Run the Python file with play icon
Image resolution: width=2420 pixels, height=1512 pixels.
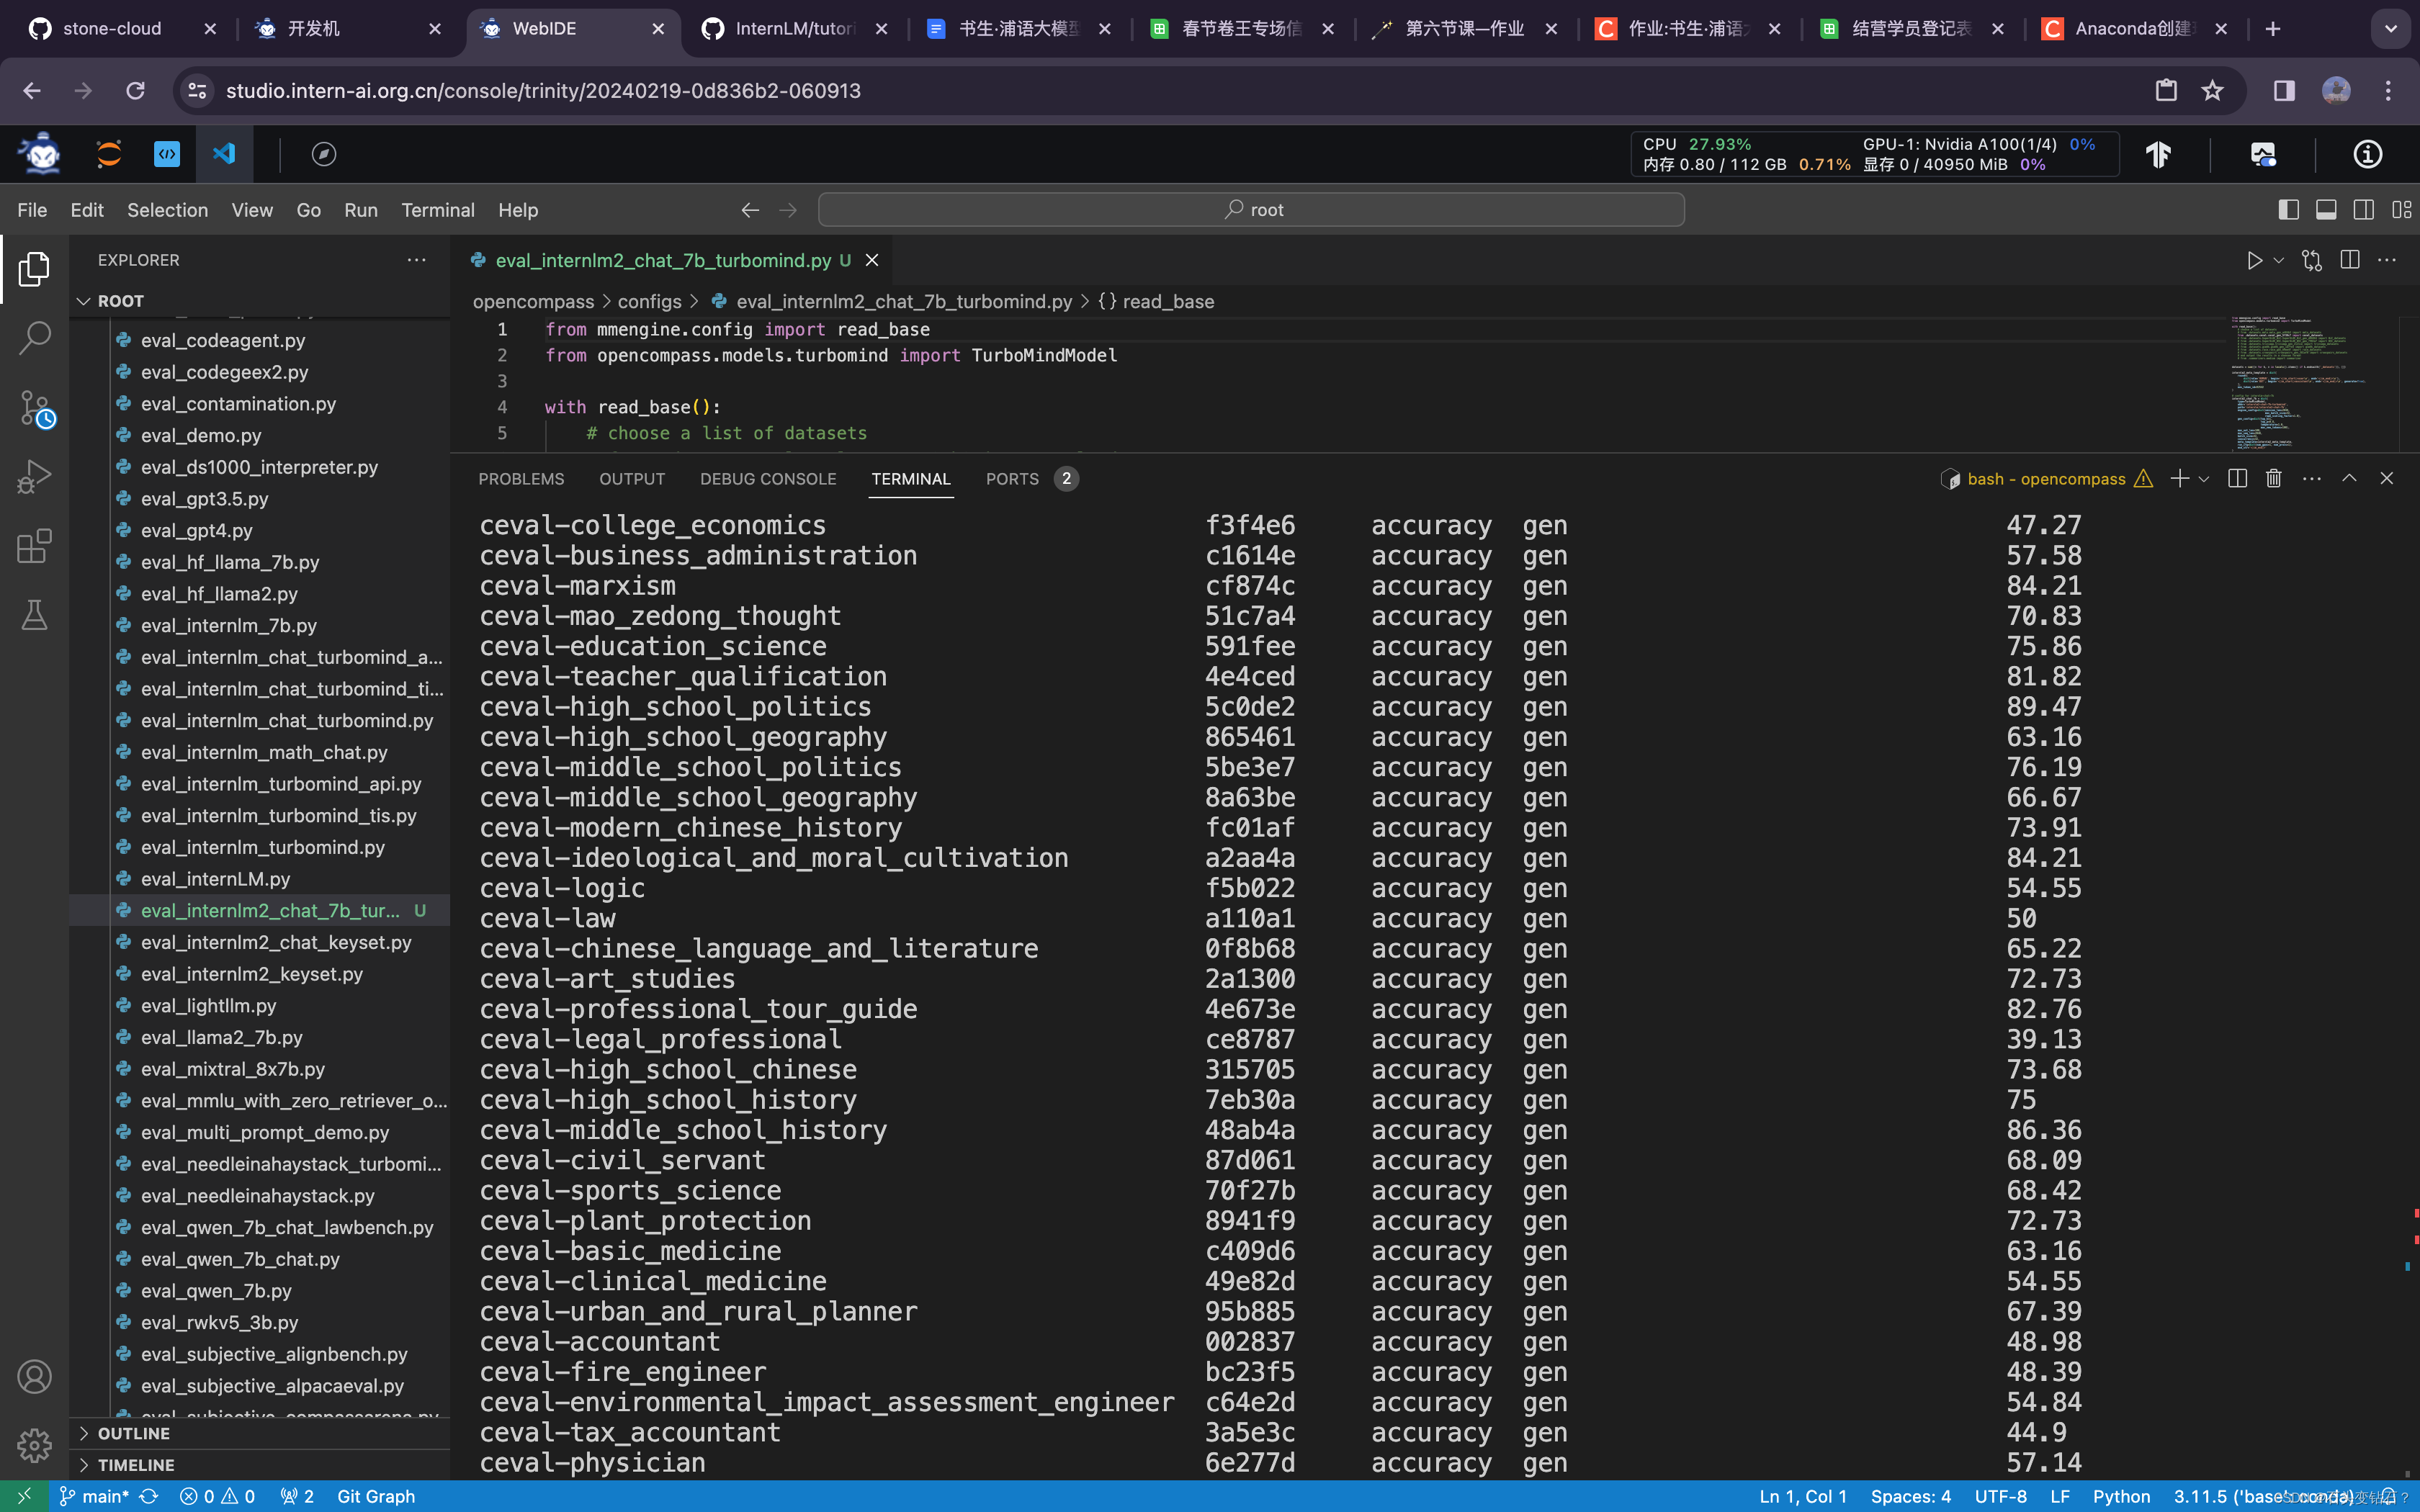point(2254,260)
